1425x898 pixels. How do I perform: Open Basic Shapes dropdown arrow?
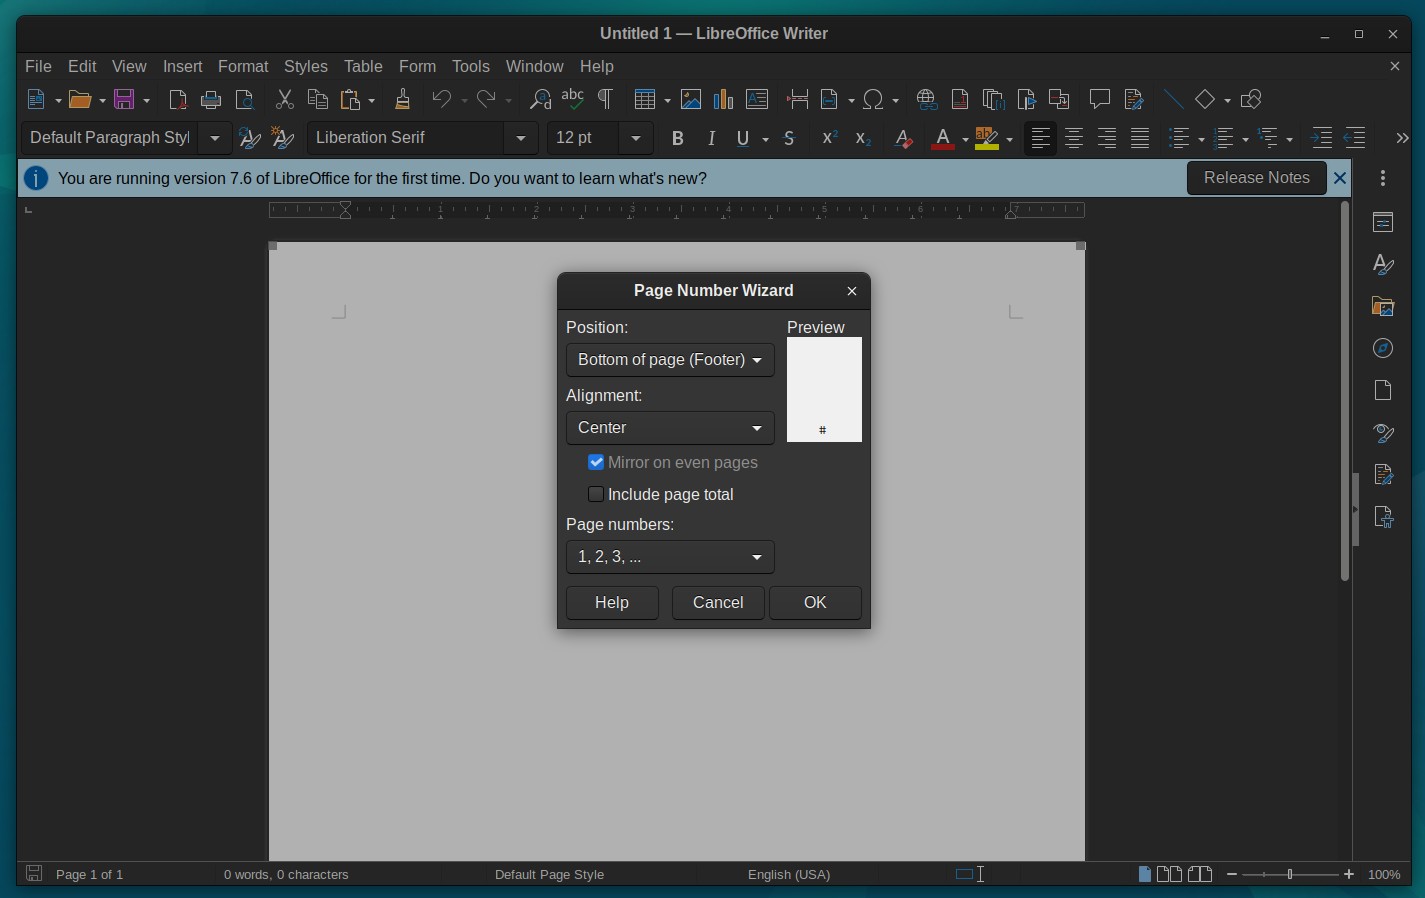point(1227,100)
